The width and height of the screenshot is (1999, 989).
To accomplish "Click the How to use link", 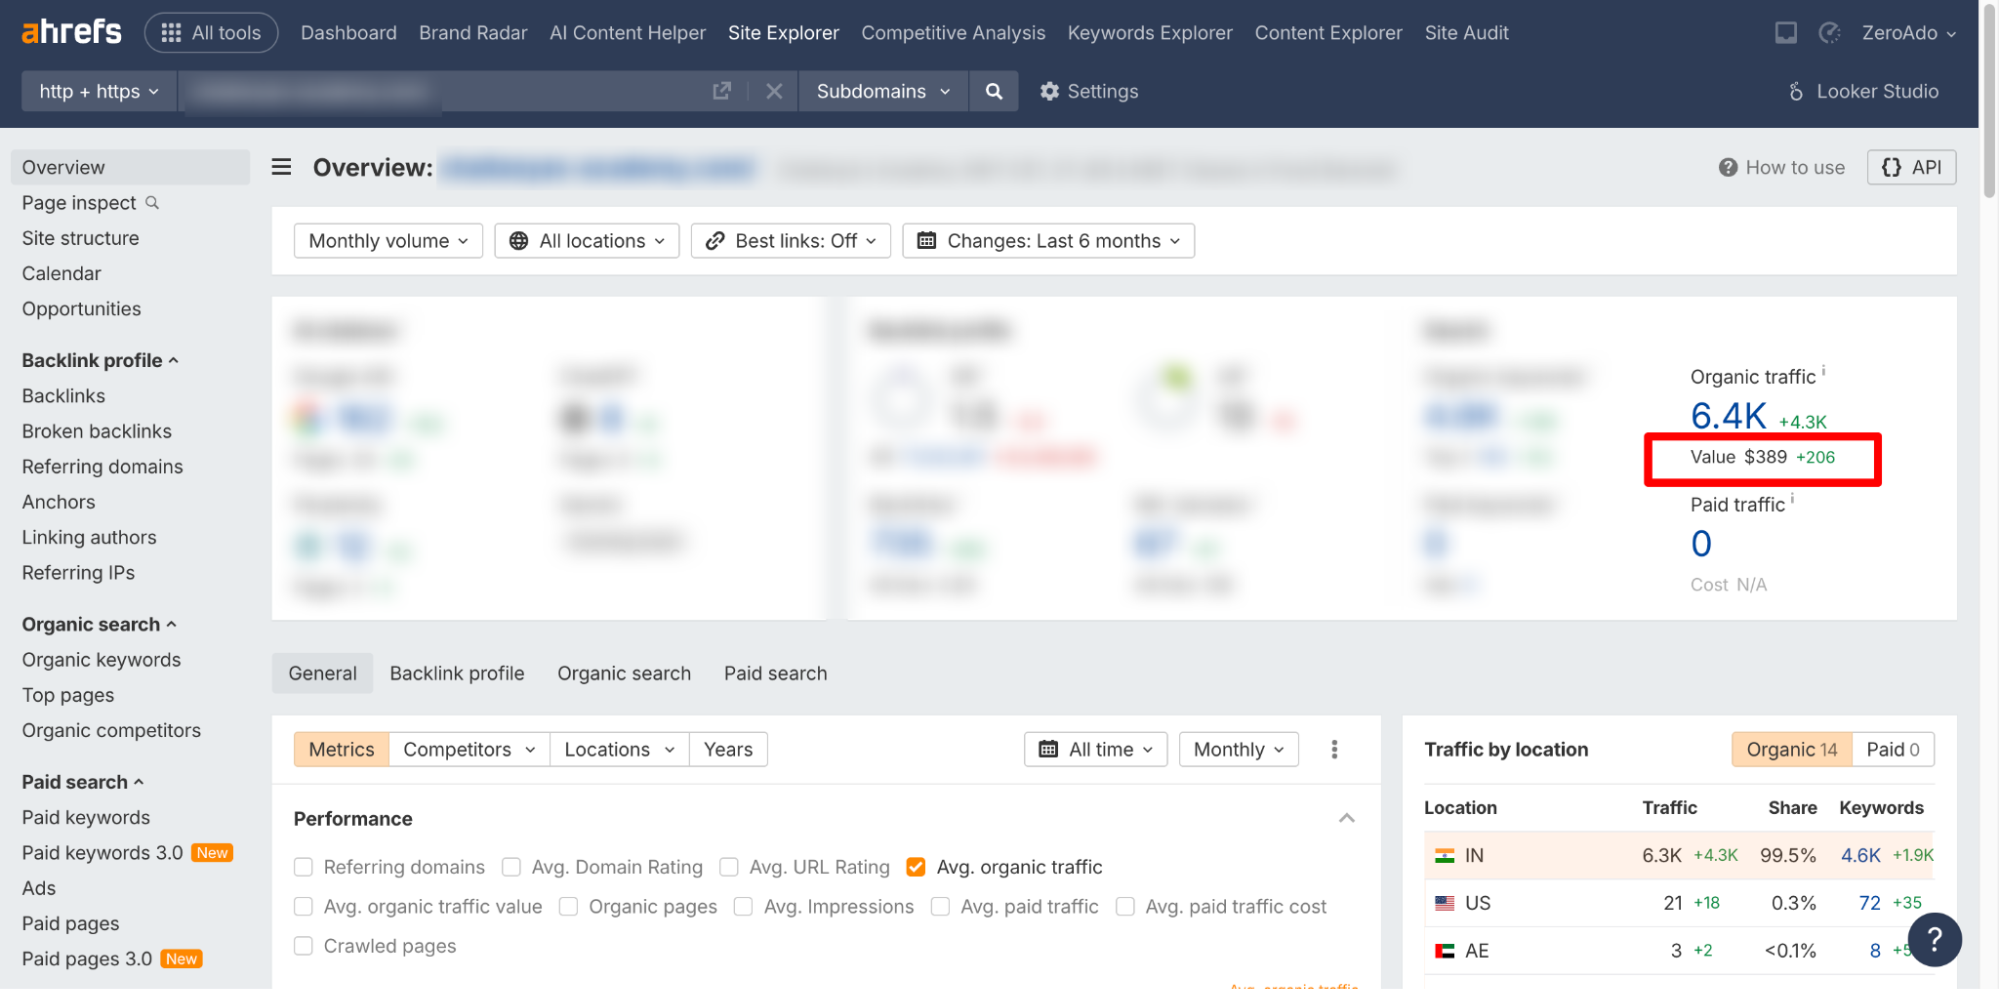I will tap(1781, 167).
